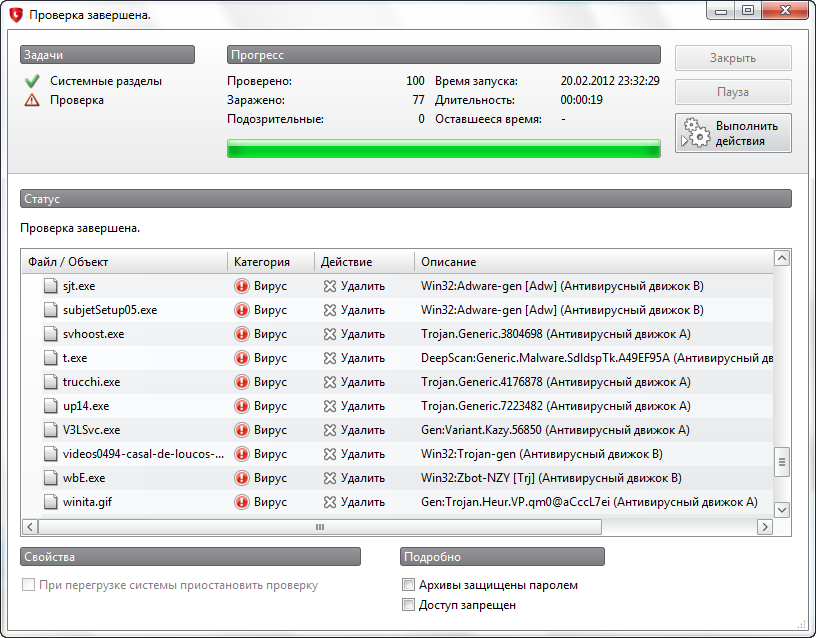Viewport: 816px width, 638px height.
Task: Click the delete X icon in t.exe row
Action: pos(329,358)
